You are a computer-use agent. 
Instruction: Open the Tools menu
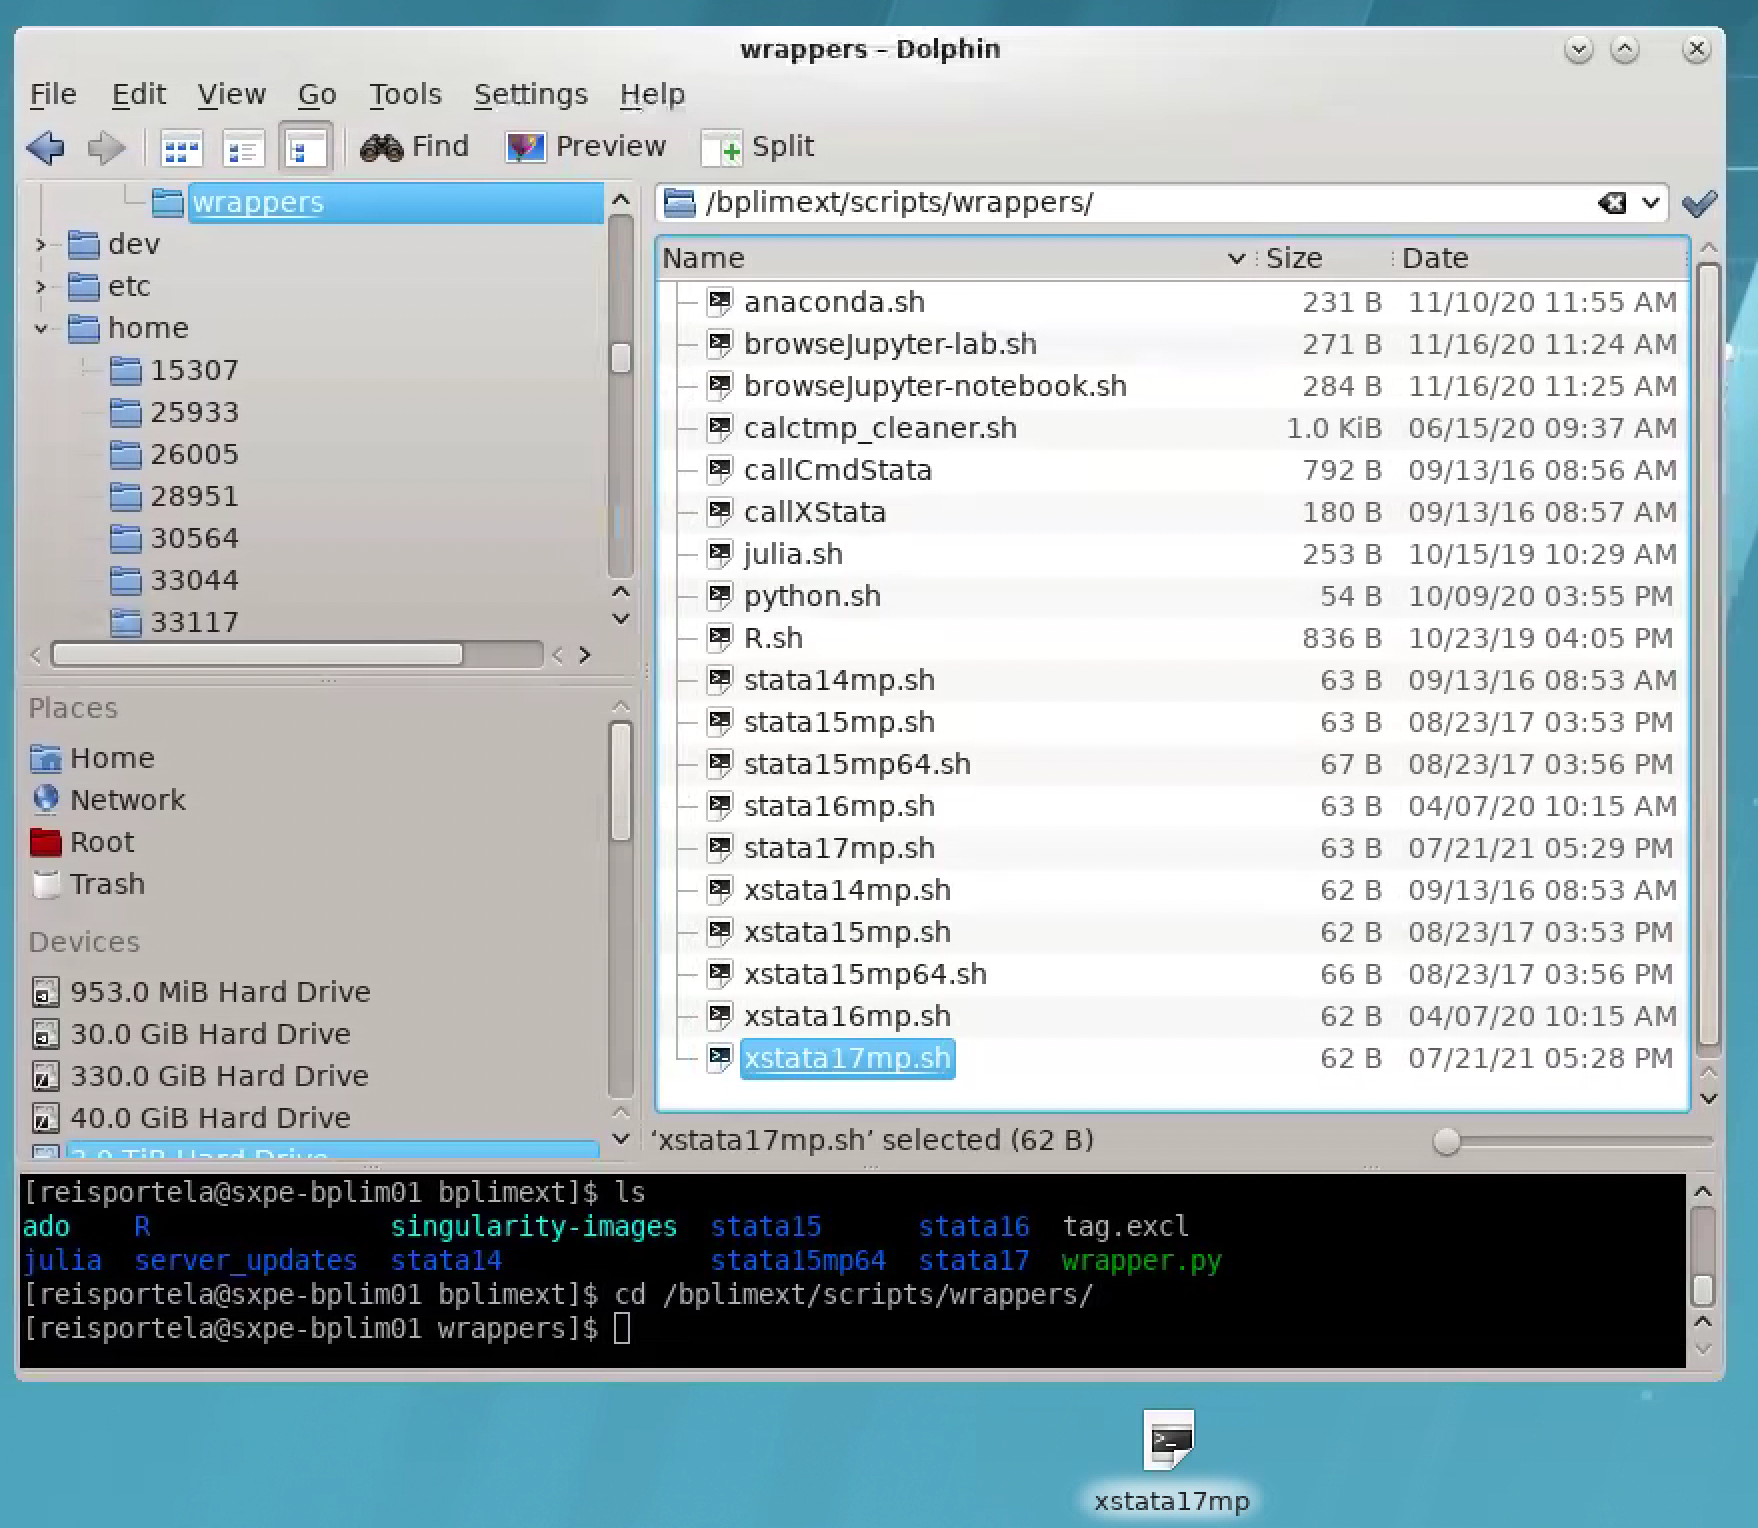[x=405, y=94]
